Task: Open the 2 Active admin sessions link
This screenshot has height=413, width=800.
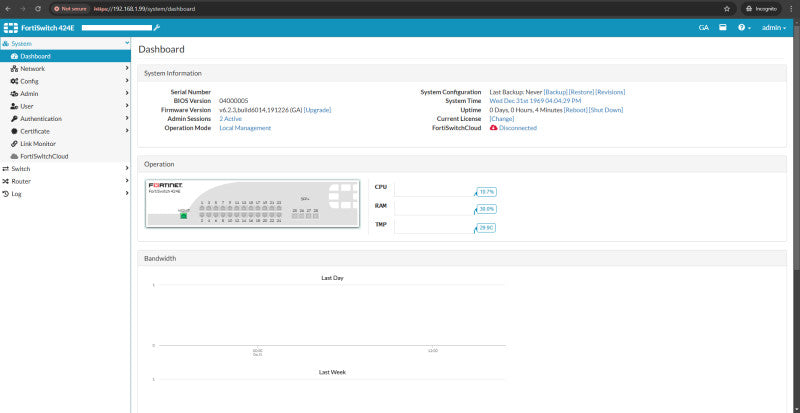Action: (x=231, y=119)
